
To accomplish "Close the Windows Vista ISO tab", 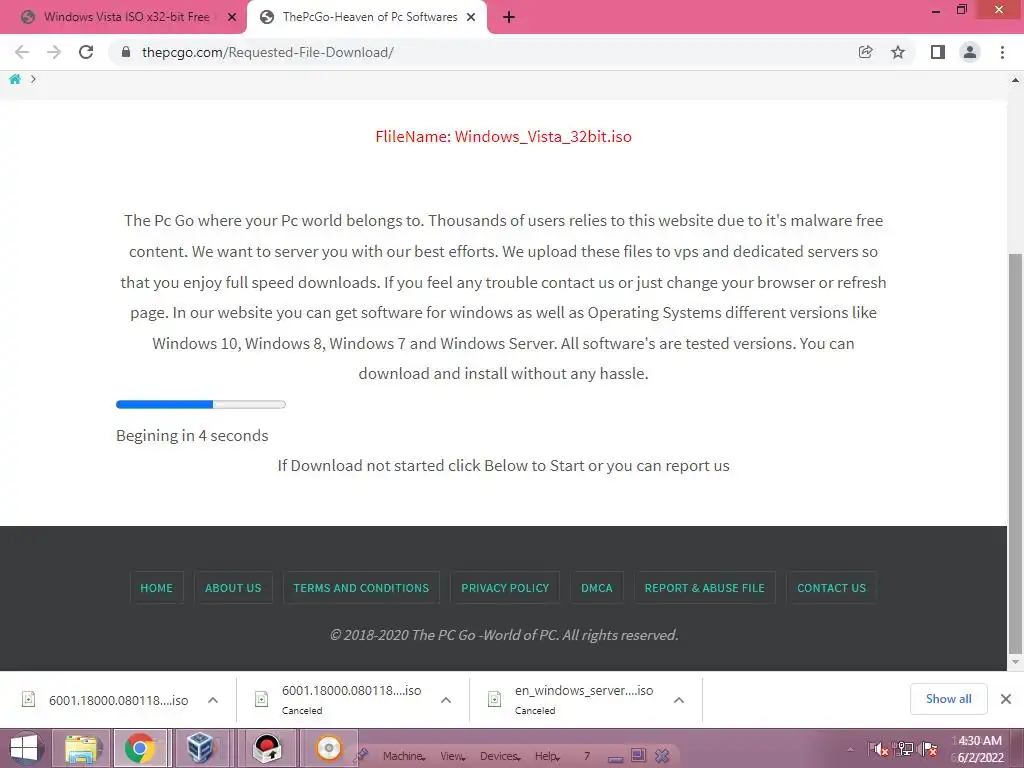I will click(x=232, y=18).
